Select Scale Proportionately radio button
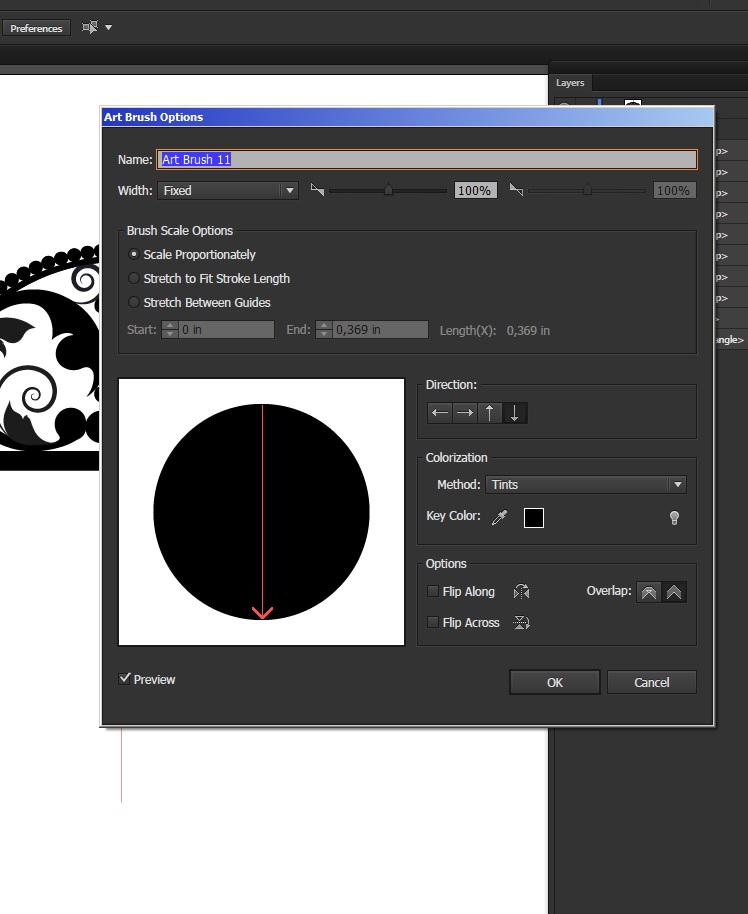Image resolution: width=748 pixels, height=914 pixels. [x=134, y=254]
